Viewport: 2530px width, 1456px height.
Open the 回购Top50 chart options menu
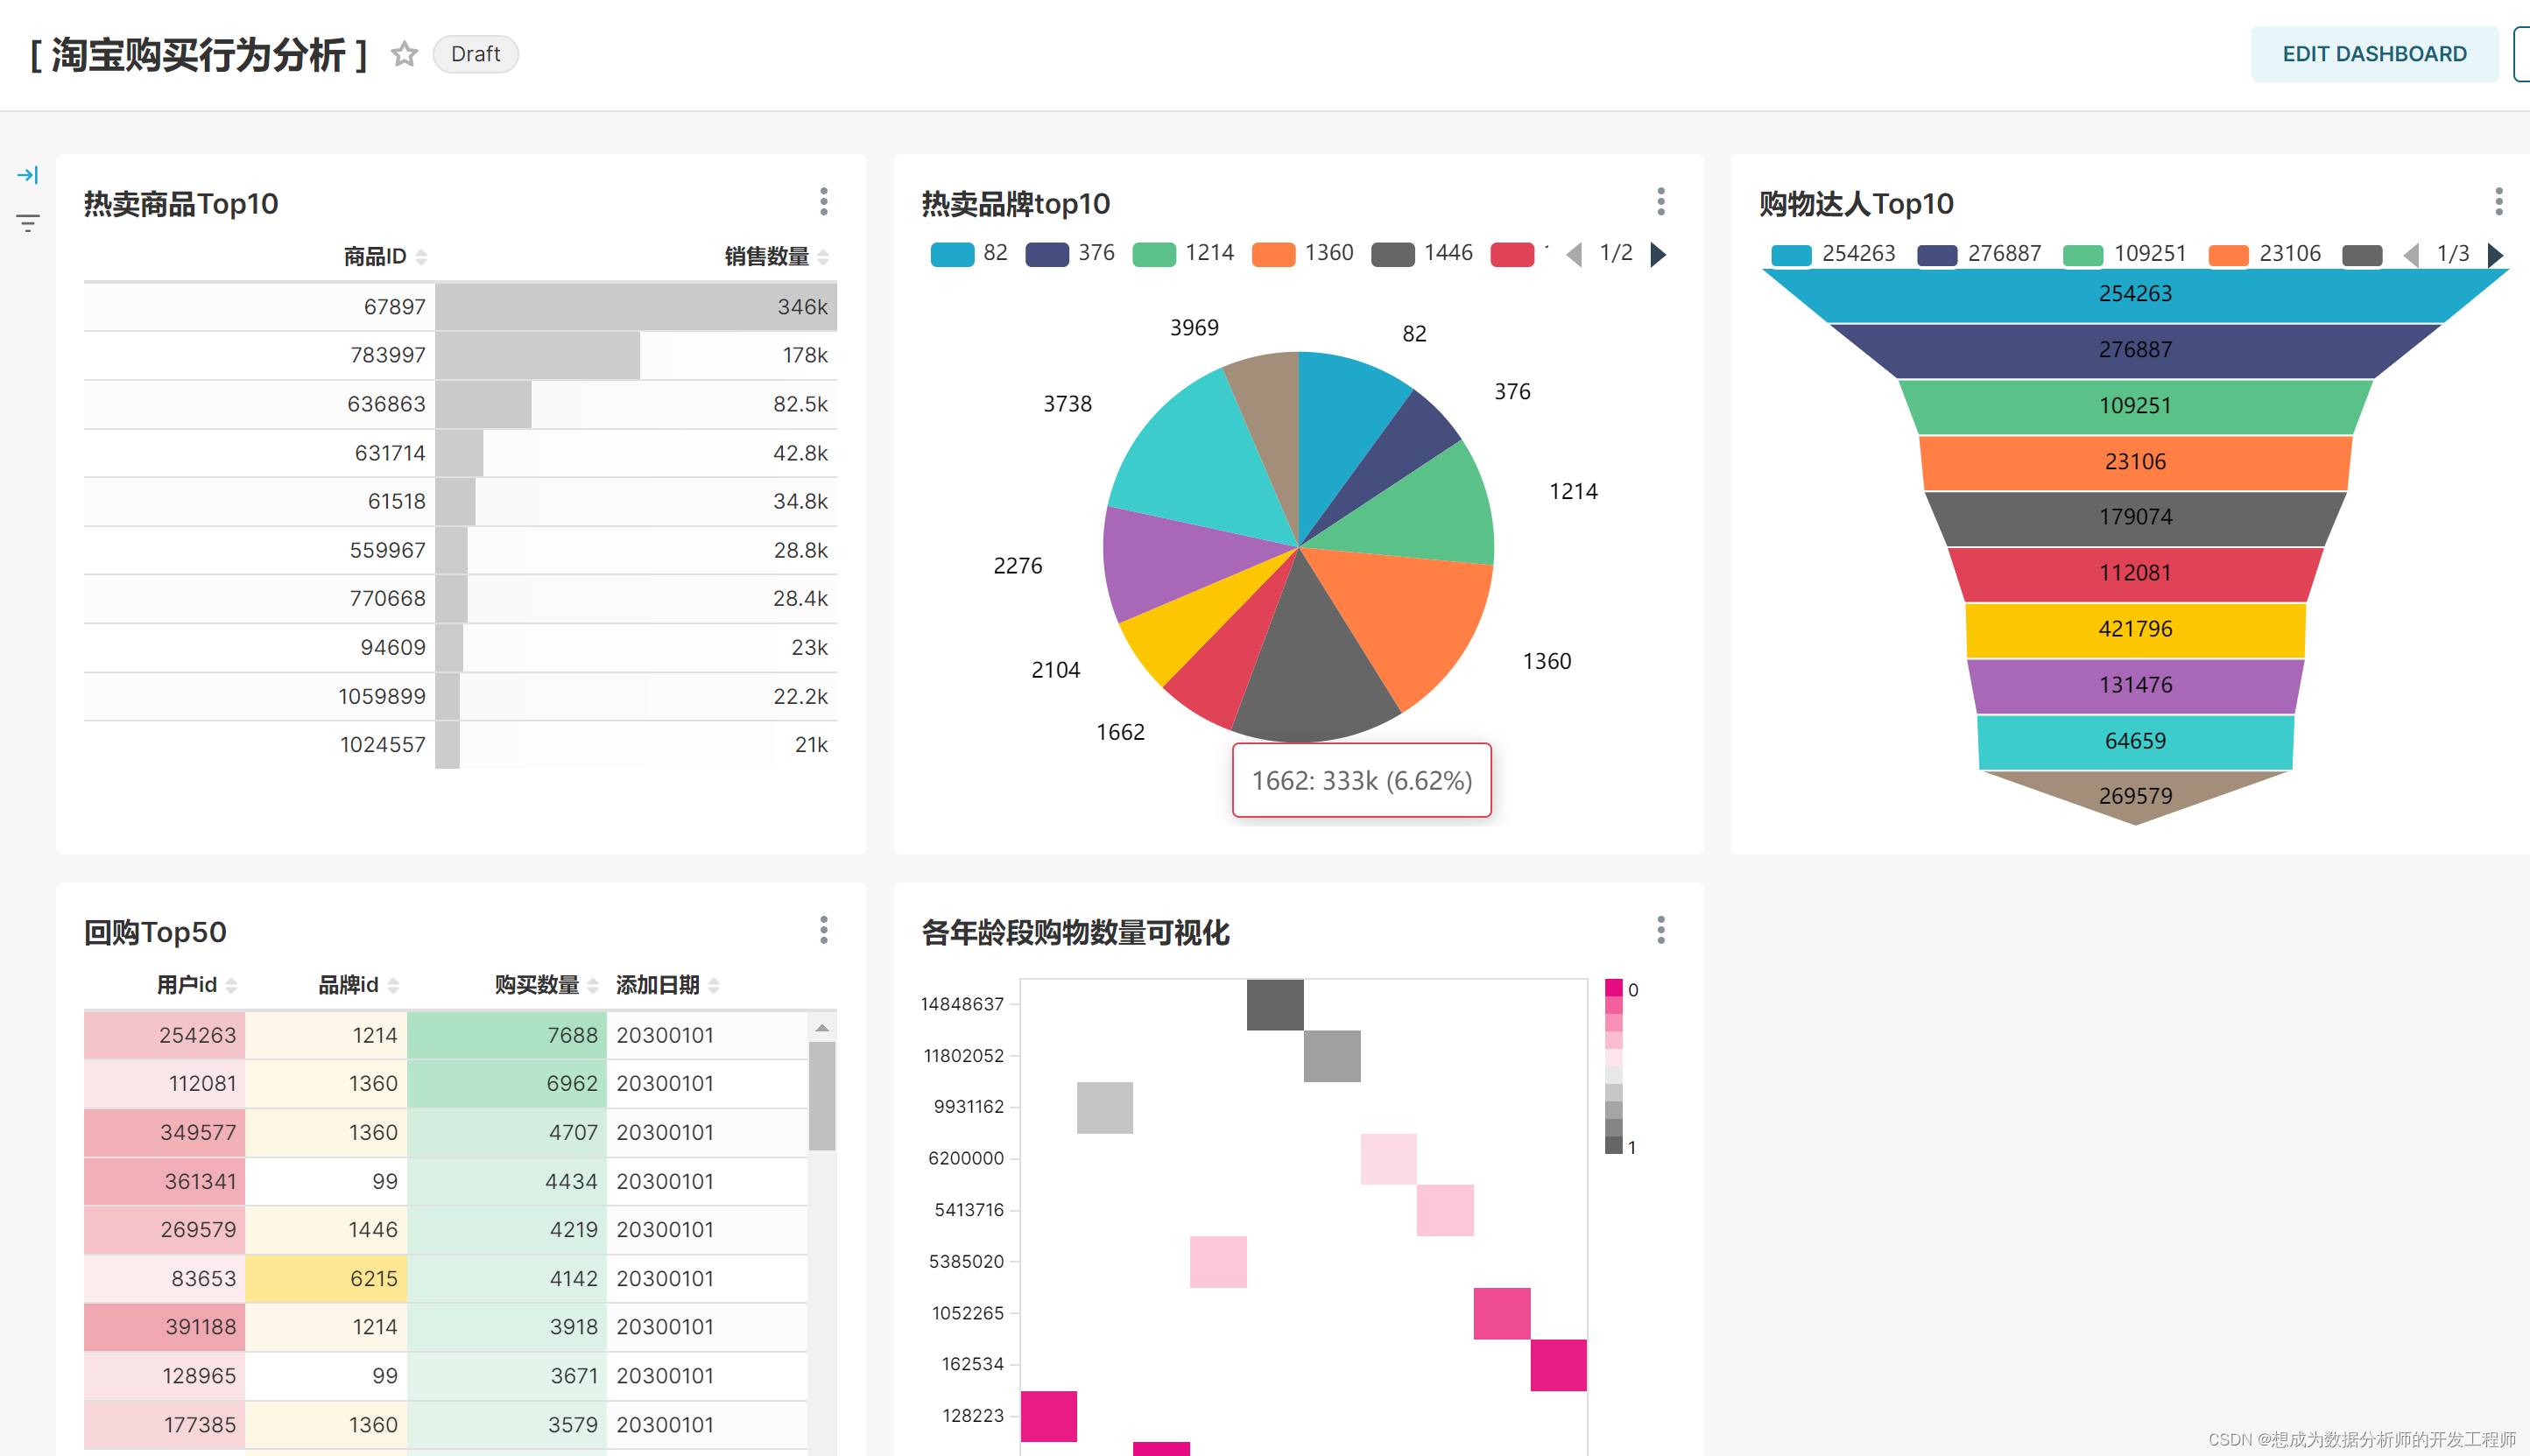[x=824, y=930]
